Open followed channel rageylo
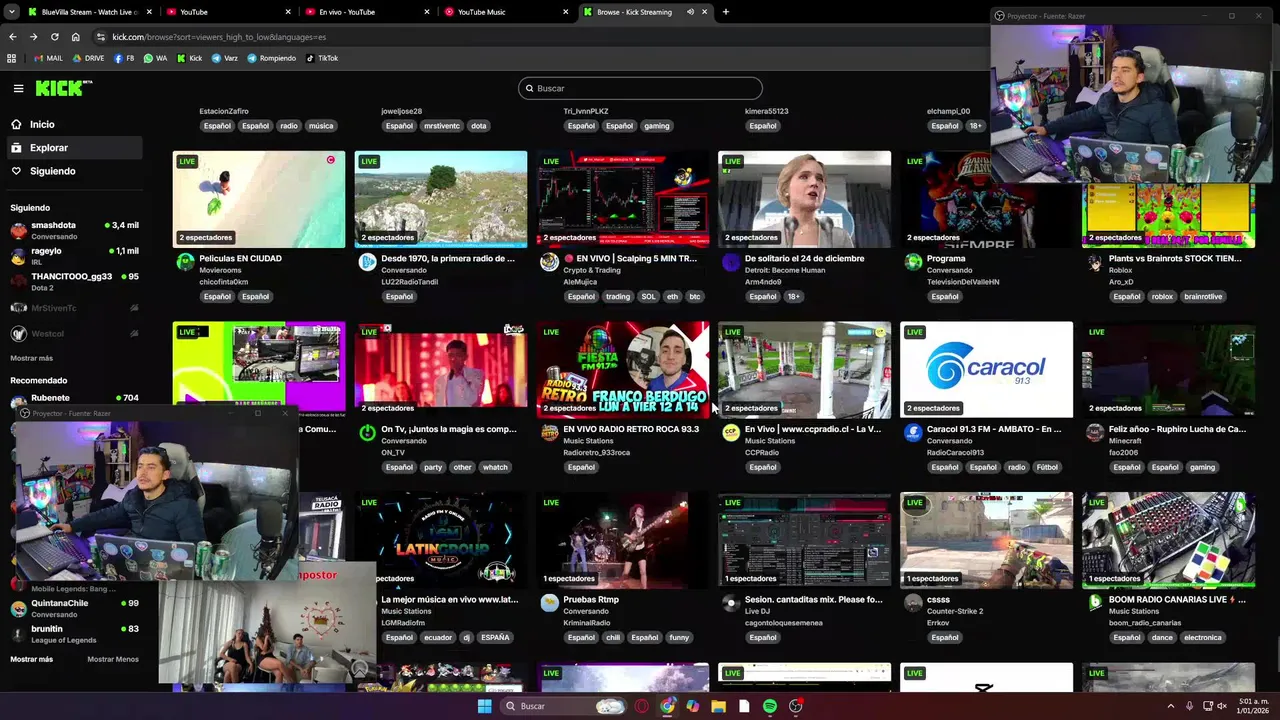 (74, 256)
